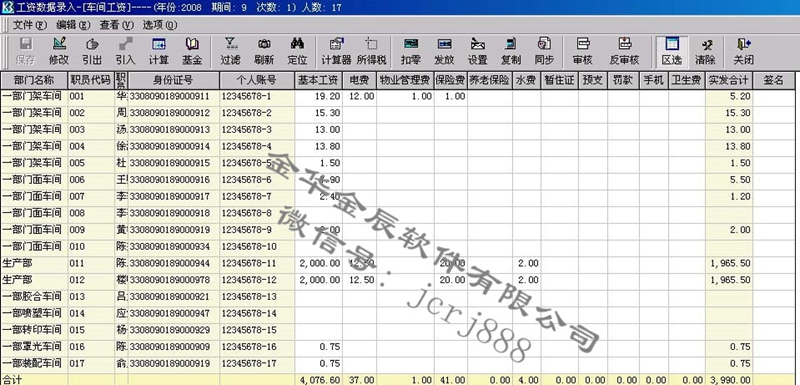Open the 选项(O) menu
The image size is (800, 385).
pos(160,25)
